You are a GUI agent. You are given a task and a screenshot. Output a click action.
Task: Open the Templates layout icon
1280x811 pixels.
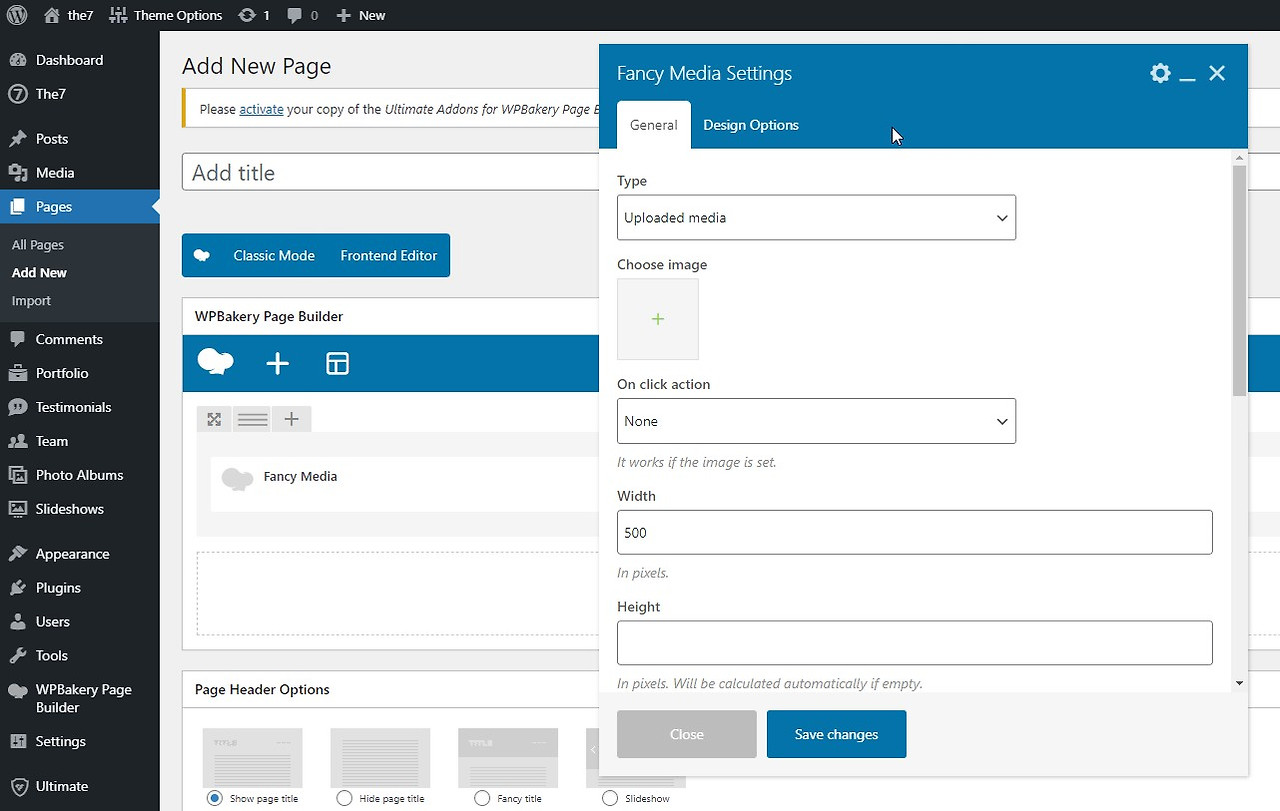point(338,364)
